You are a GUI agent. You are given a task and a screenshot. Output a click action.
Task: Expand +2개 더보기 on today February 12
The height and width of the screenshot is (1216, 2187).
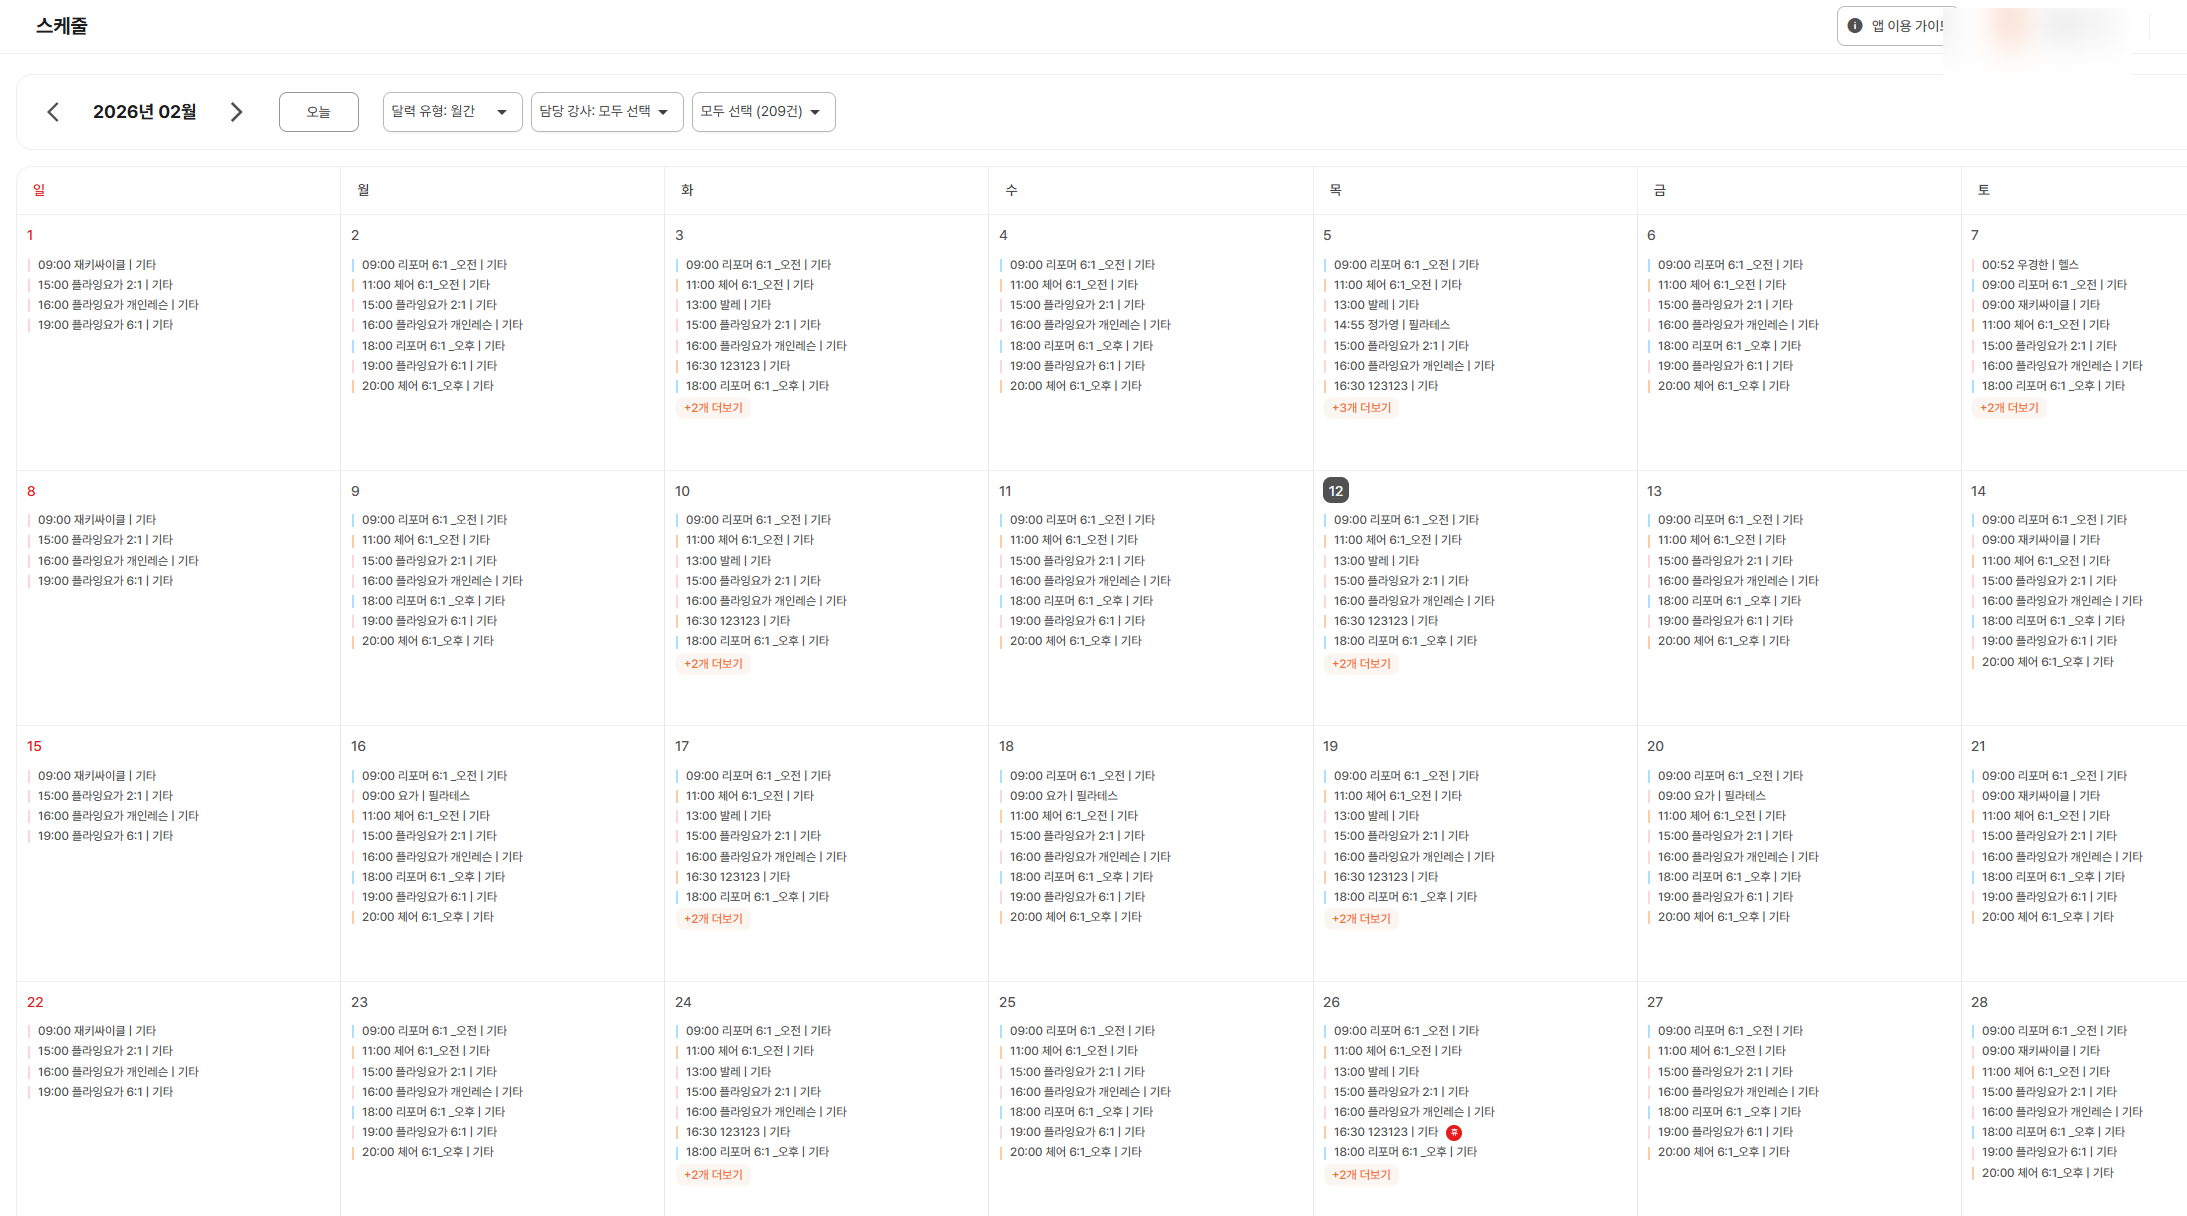pyautogui.click(x=1361, y=664)
